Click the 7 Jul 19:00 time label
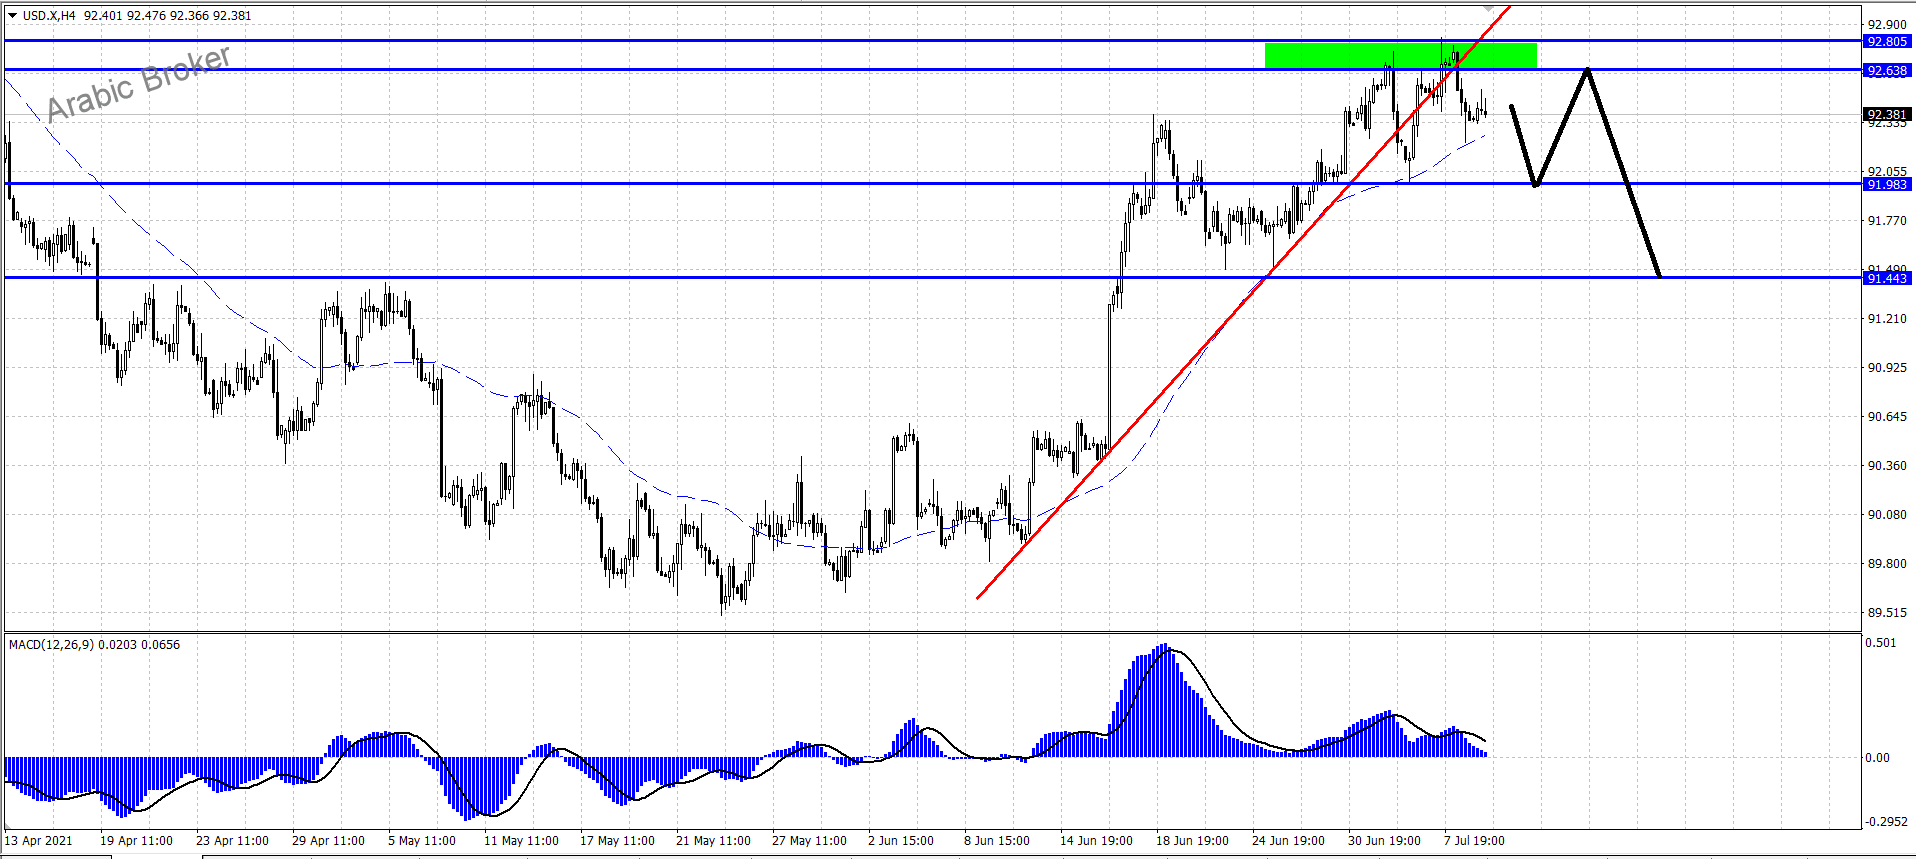1916x859 pixels. coord(1474,841)
